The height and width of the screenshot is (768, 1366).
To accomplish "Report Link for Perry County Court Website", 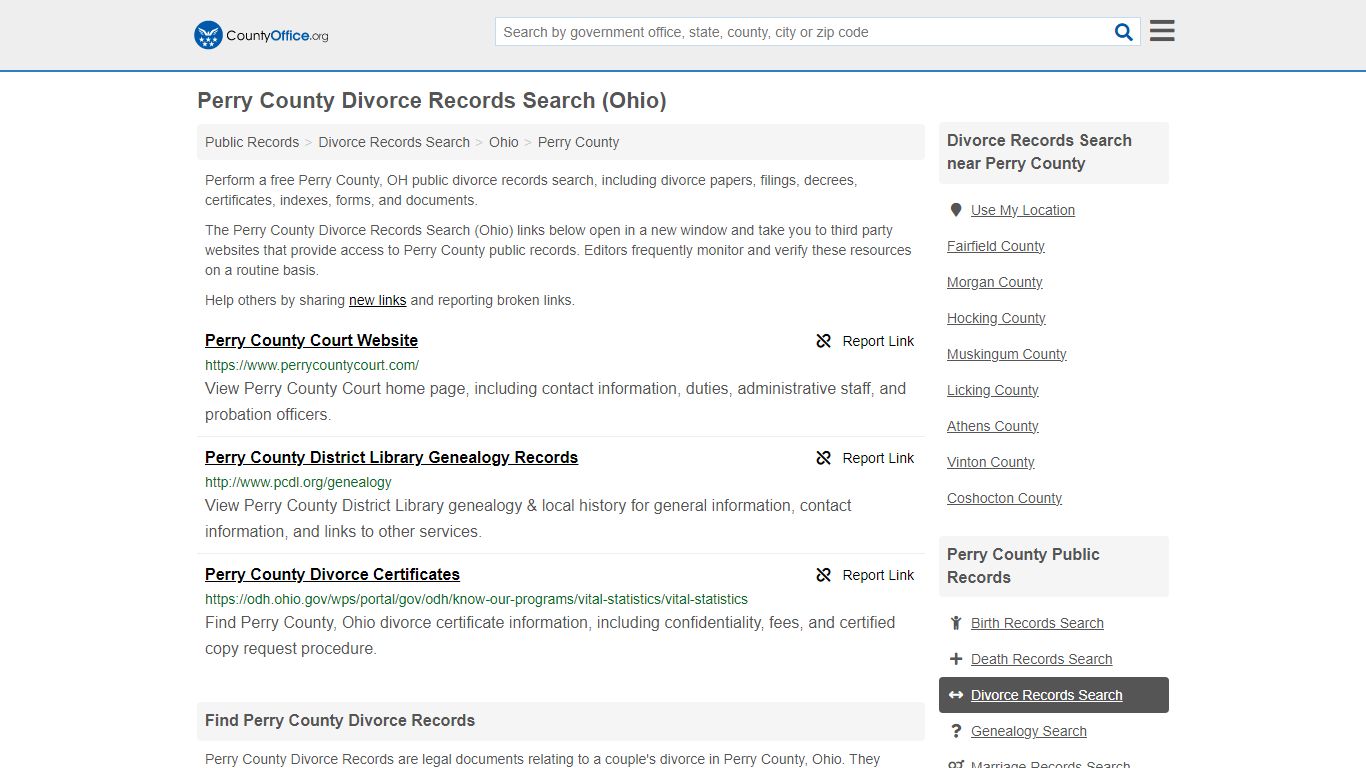I will point(878,341).
